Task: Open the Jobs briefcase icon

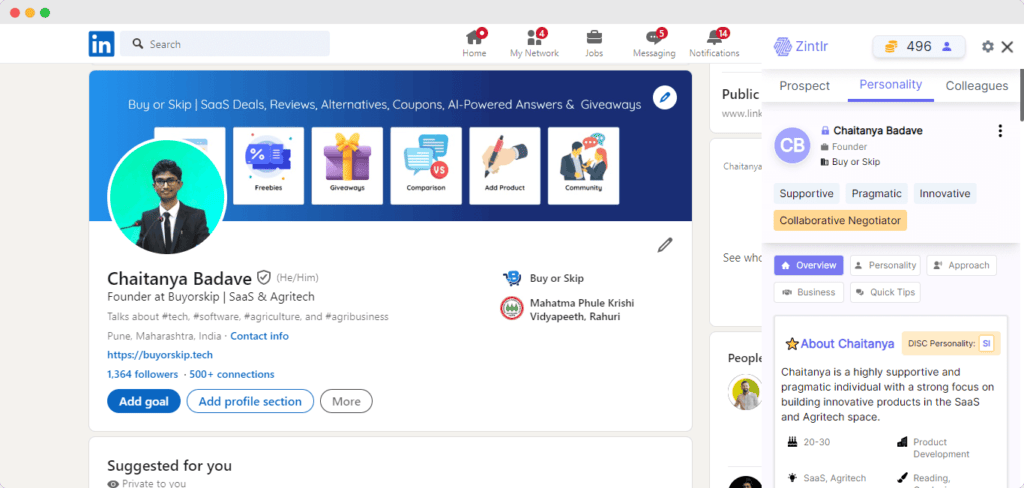Action: coord(594,38)
